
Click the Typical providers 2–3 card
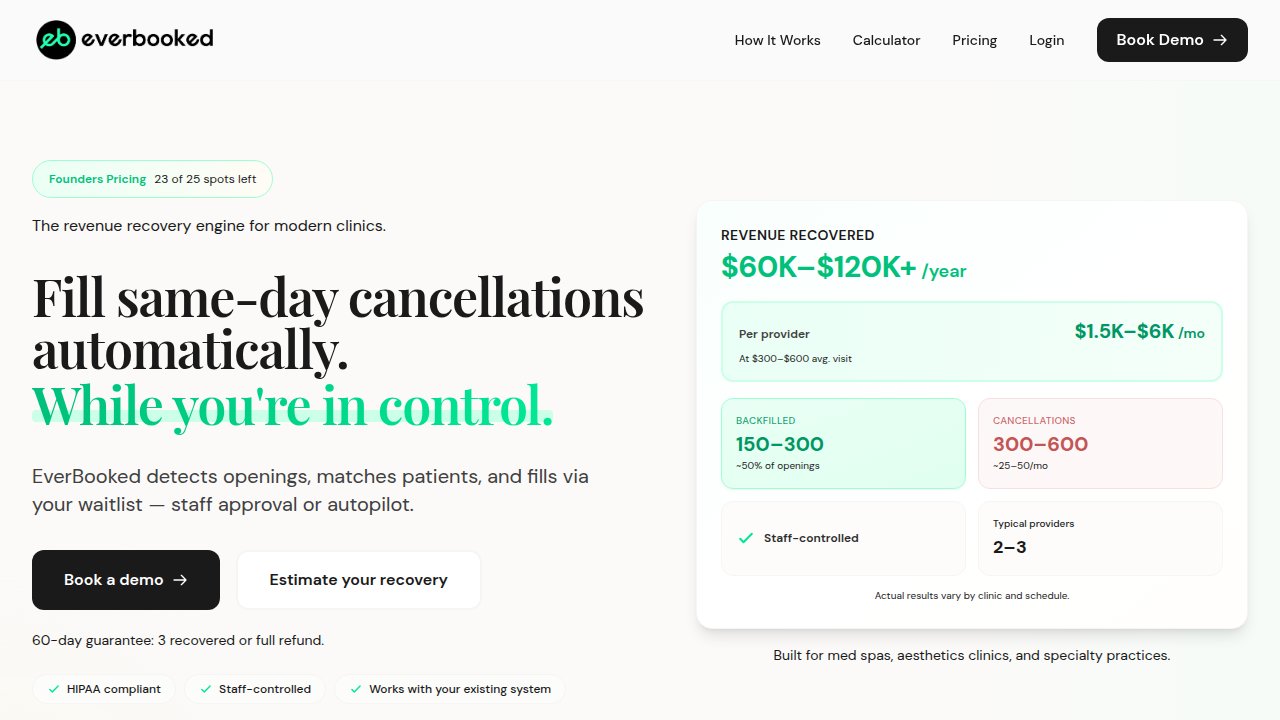coord(1099,538)
